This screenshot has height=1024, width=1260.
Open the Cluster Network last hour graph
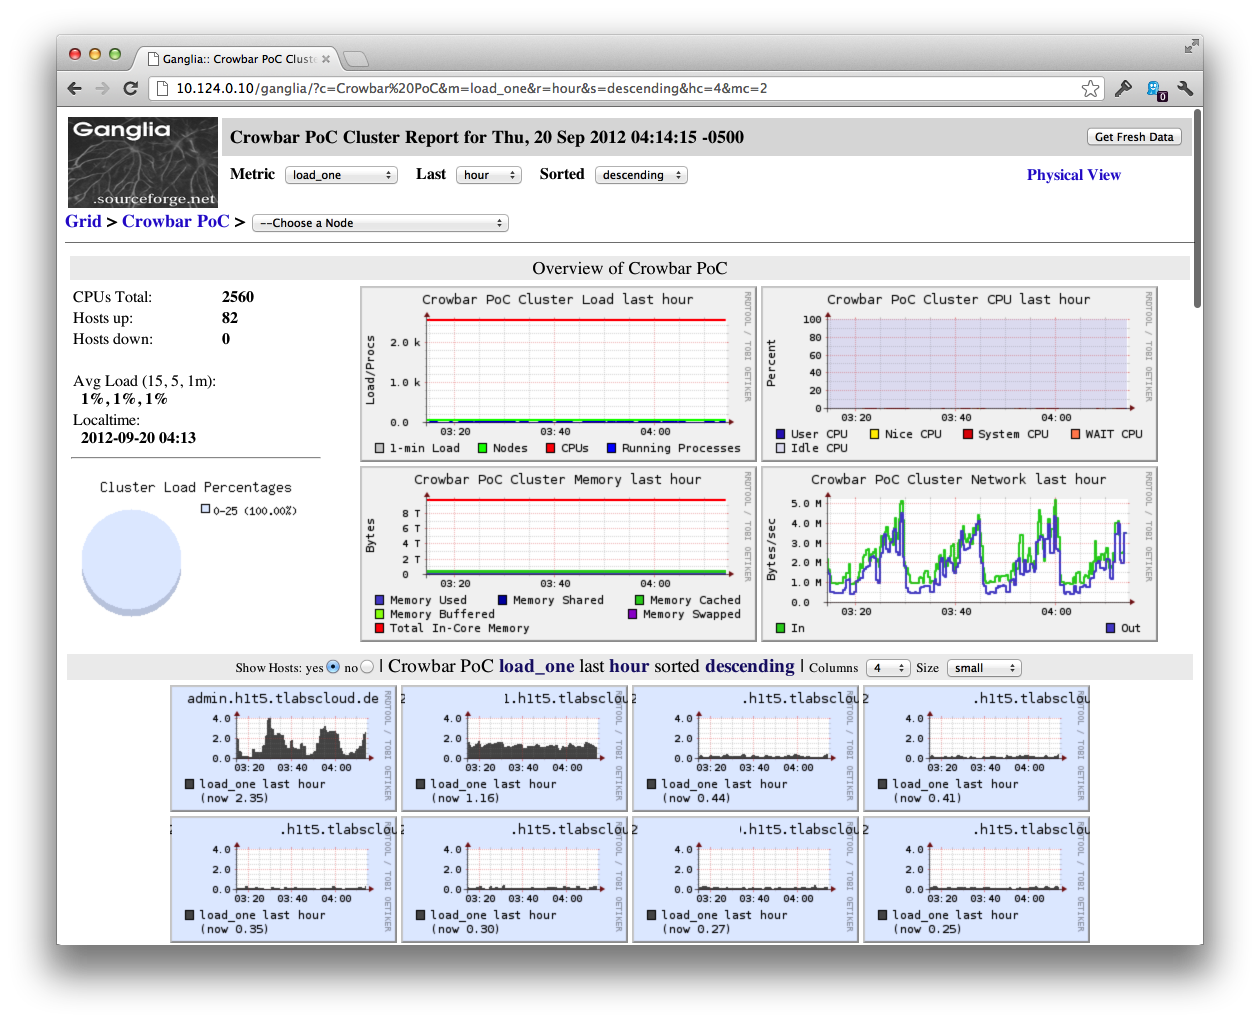click(959, 554)
